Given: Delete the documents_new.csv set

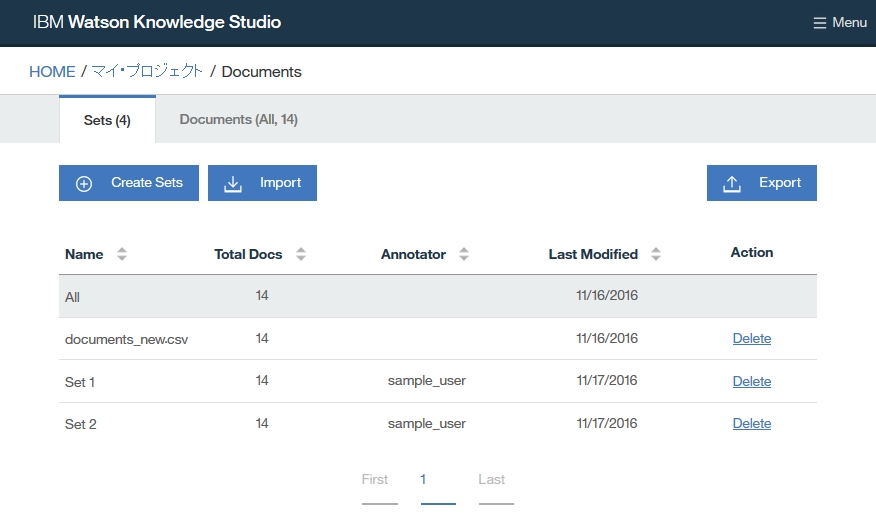Looking at the screenshot, I should point(751,339).
